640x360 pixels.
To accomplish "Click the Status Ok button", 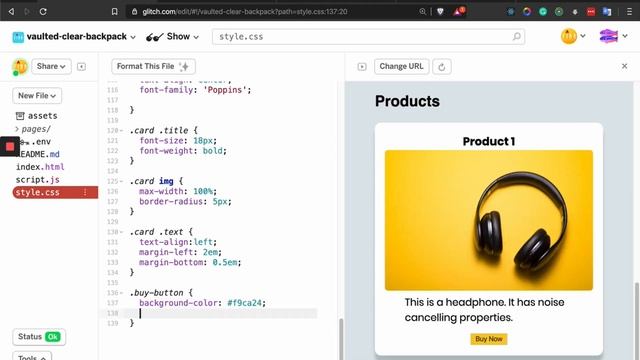I will coord(39,337).
